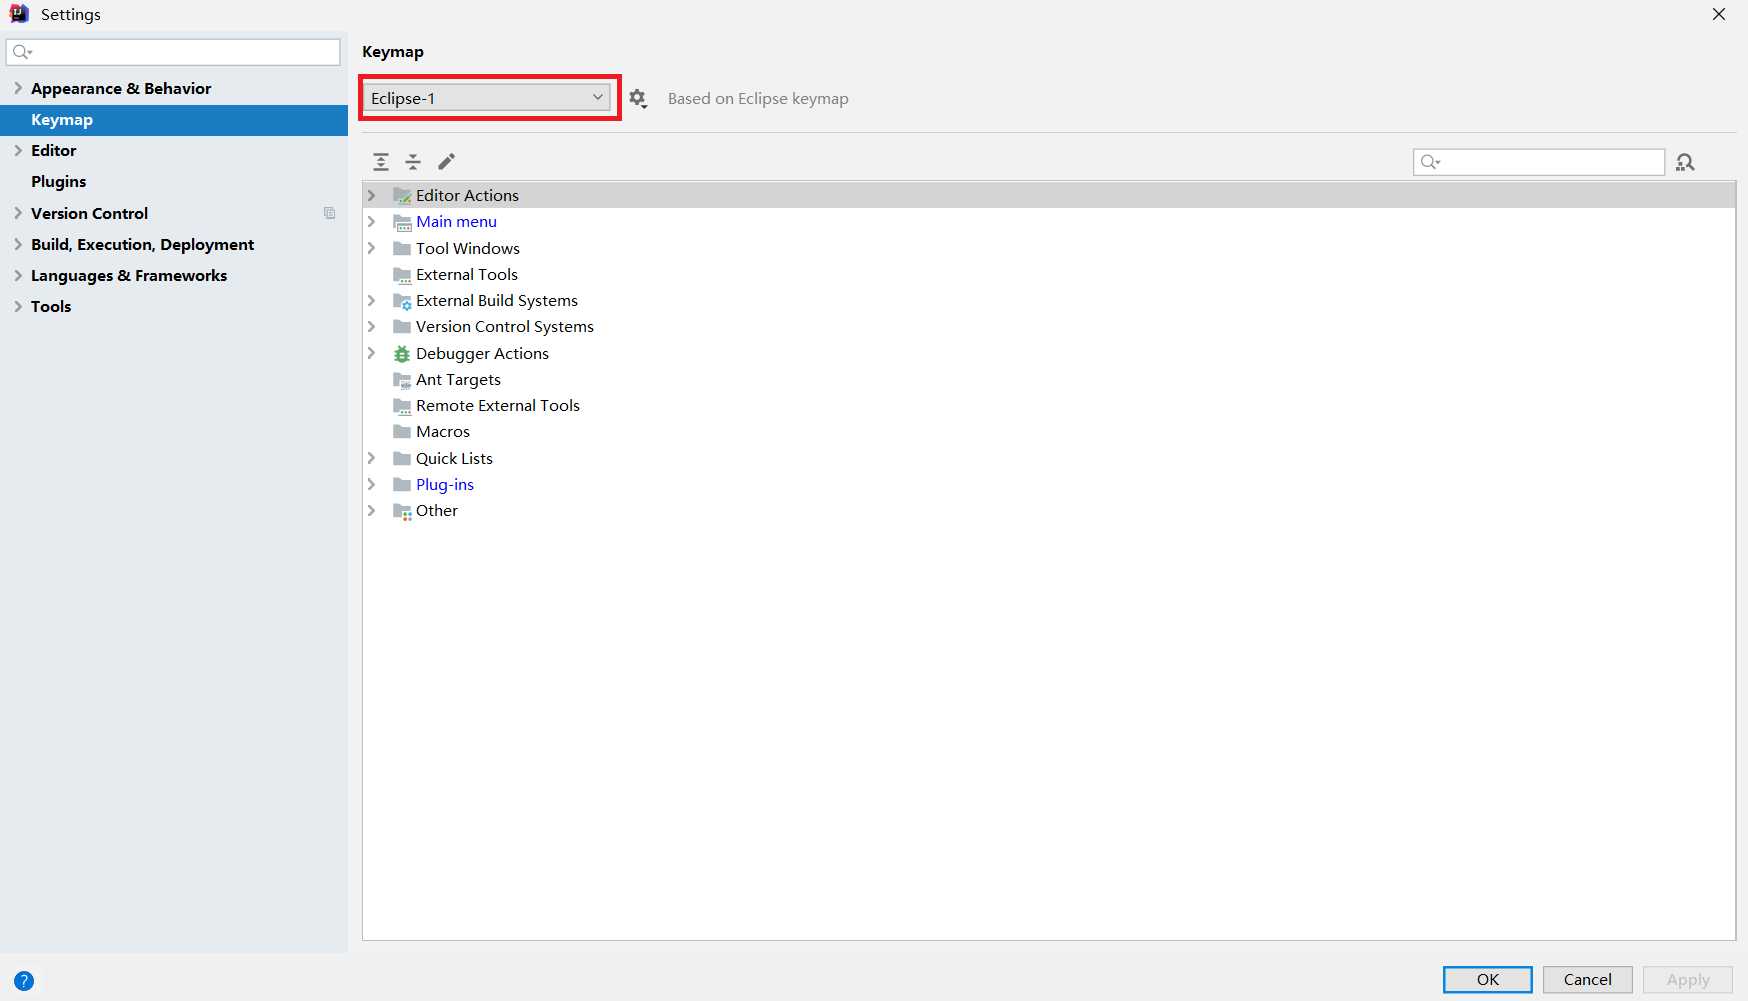Click the IntelliJ Settings window logo
Viewport: 1748px width, 1001px height.
(19, 14)
